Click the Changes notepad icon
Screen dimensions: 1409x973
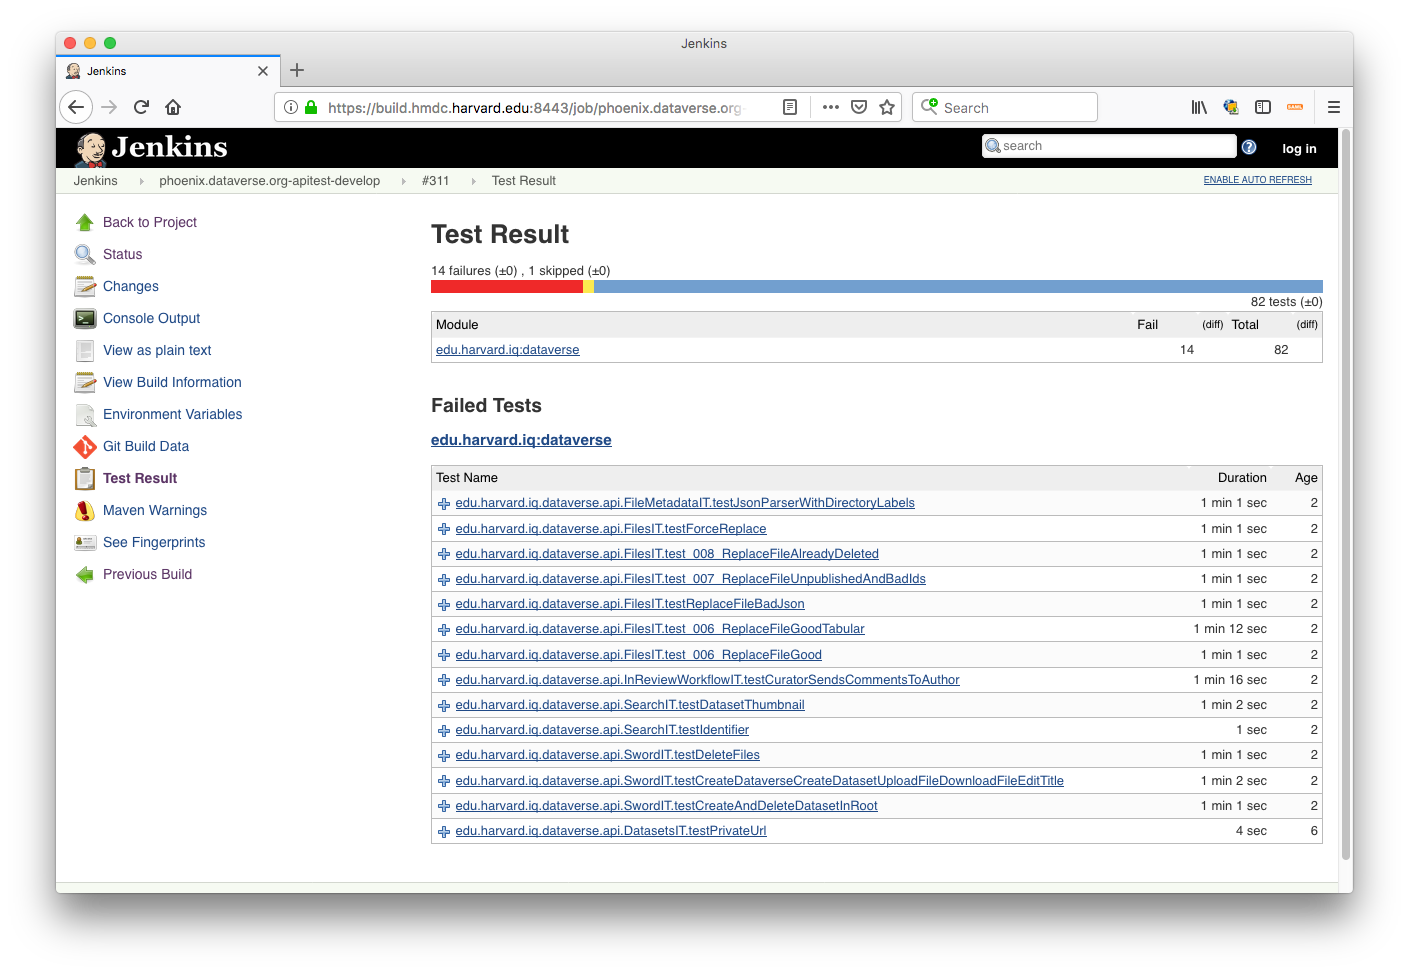[85, 286]
